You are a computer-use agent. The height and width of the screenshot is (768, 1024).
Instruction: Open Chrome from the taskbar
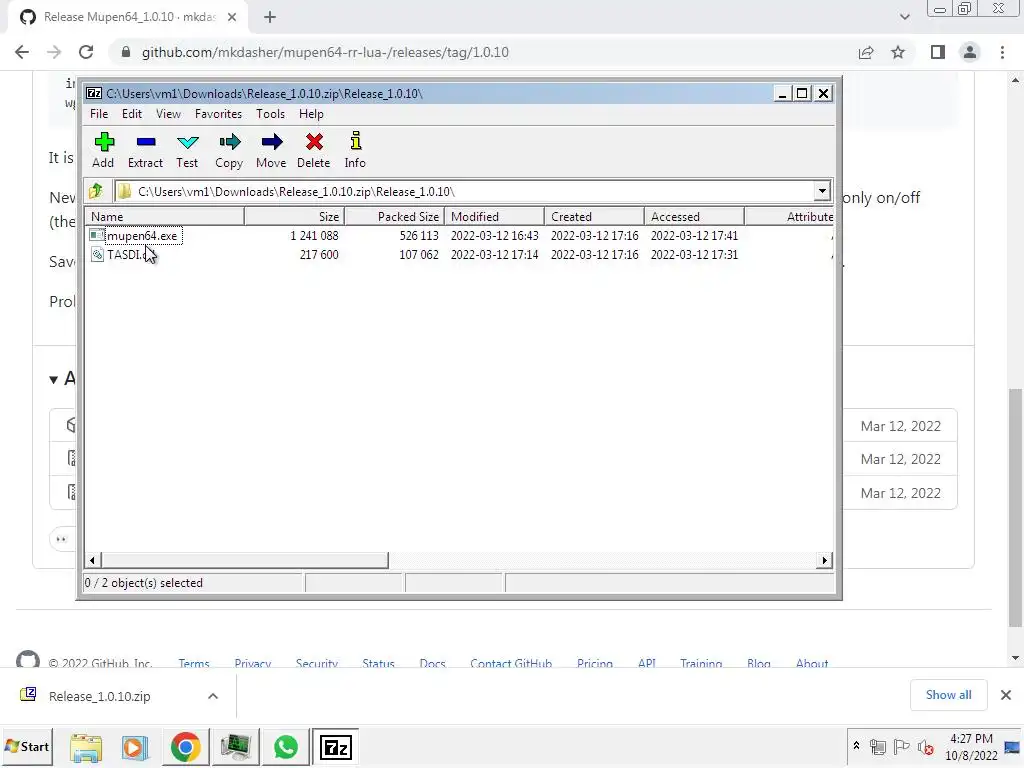point(185,747)
